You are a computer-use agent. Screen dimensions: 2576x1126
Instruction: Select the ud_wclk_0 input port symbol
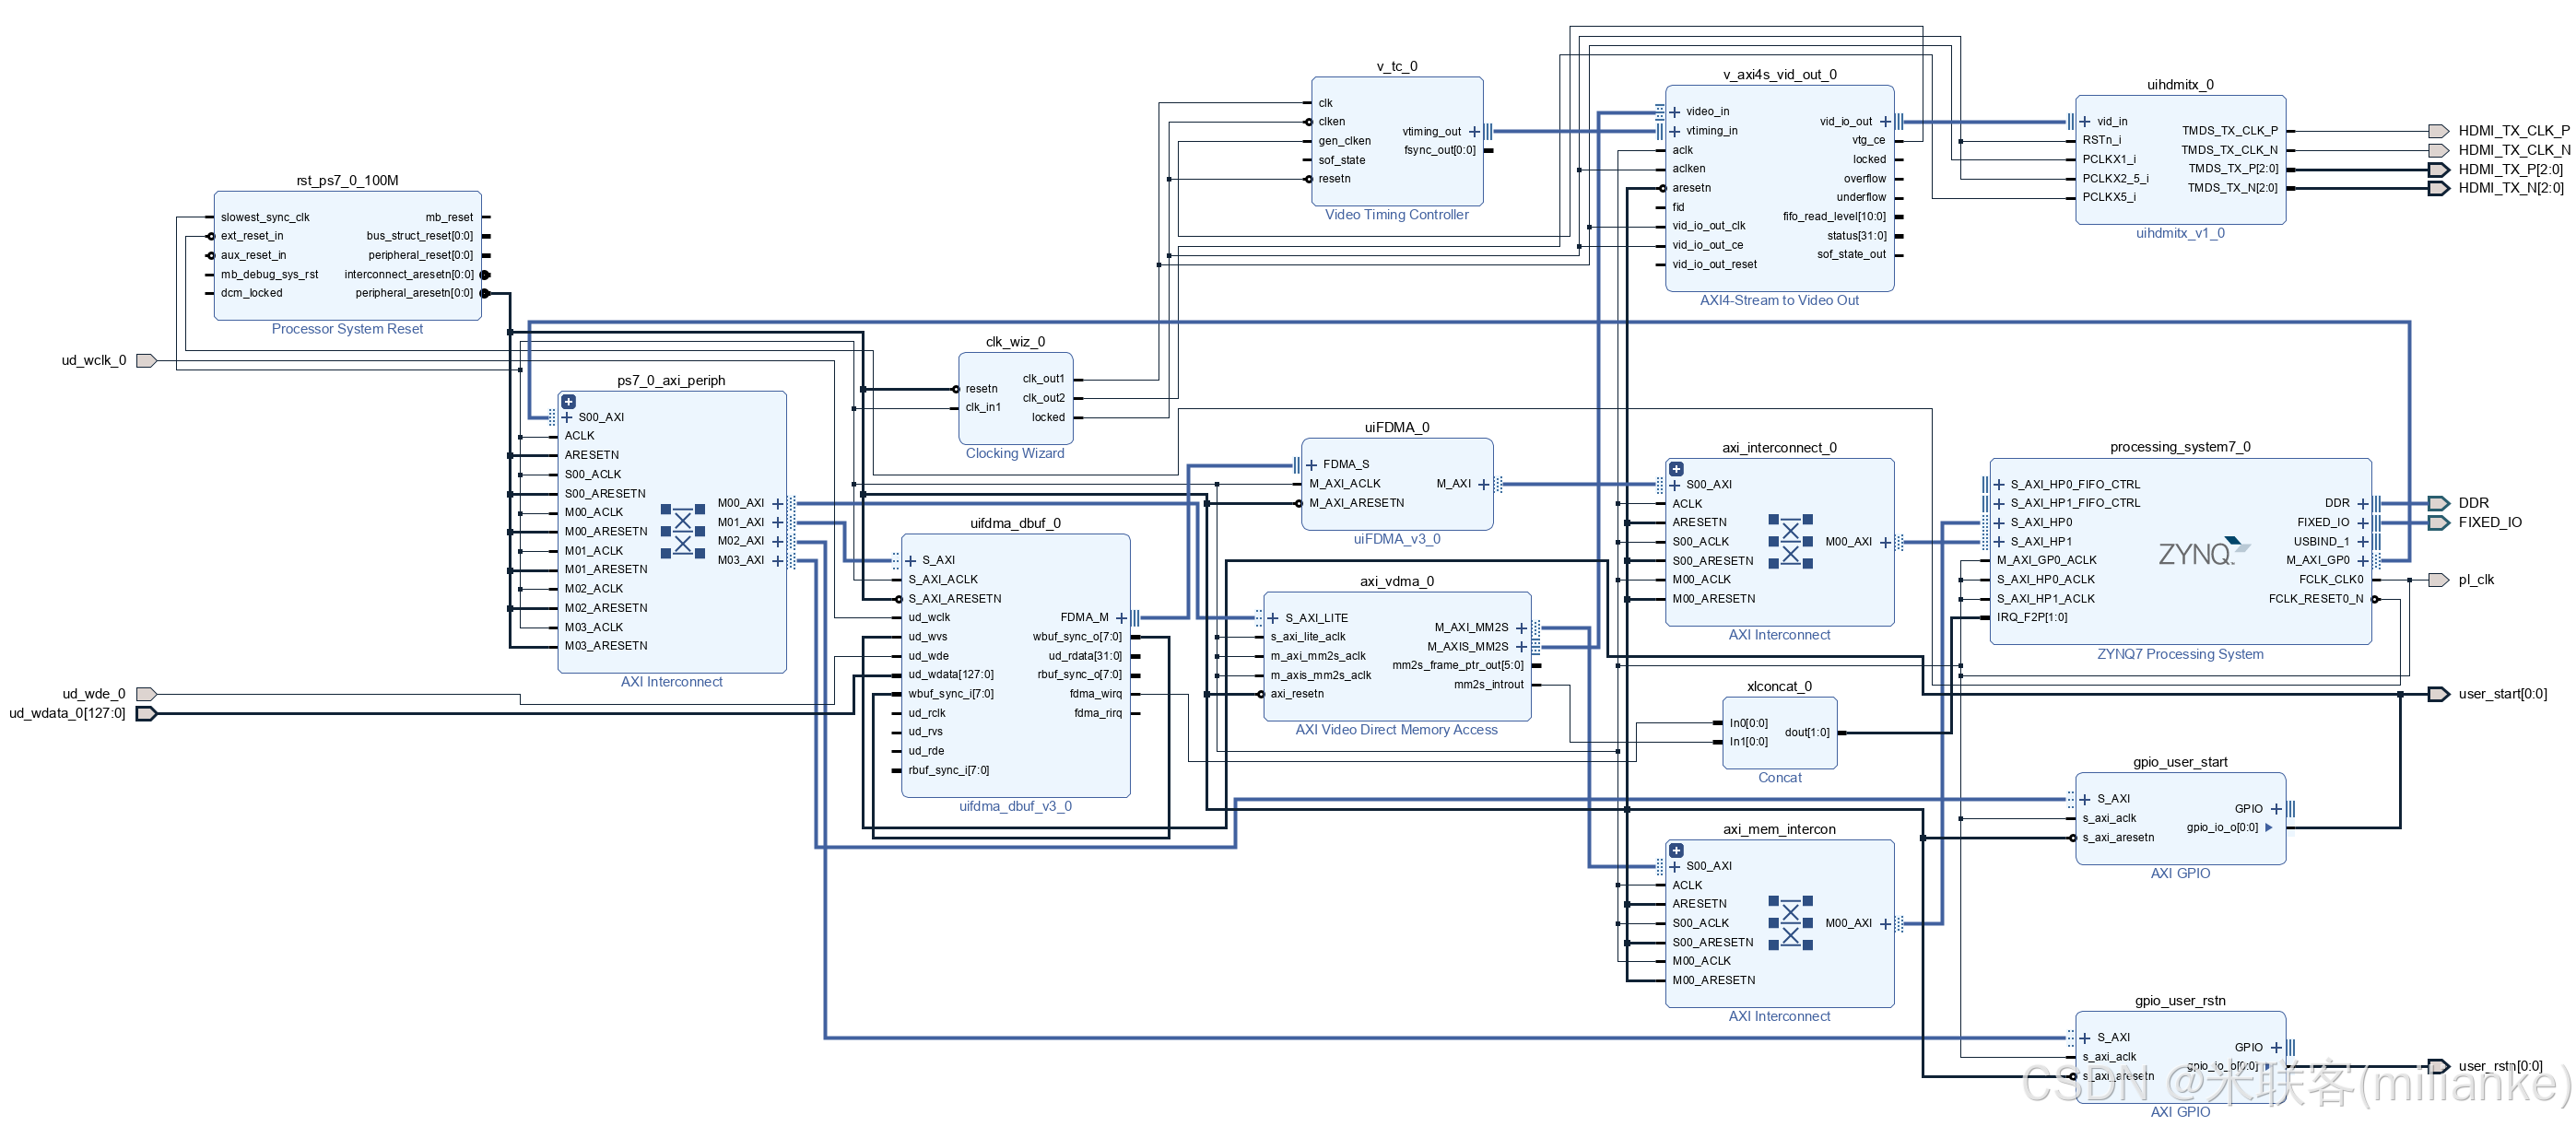coord(146,361)
